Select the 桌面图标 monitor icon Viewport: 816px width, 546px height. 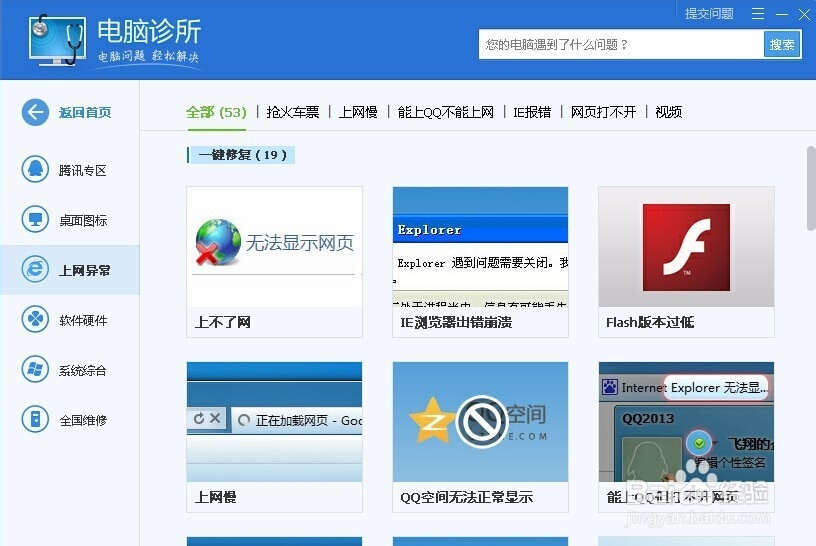coord(35,219)
